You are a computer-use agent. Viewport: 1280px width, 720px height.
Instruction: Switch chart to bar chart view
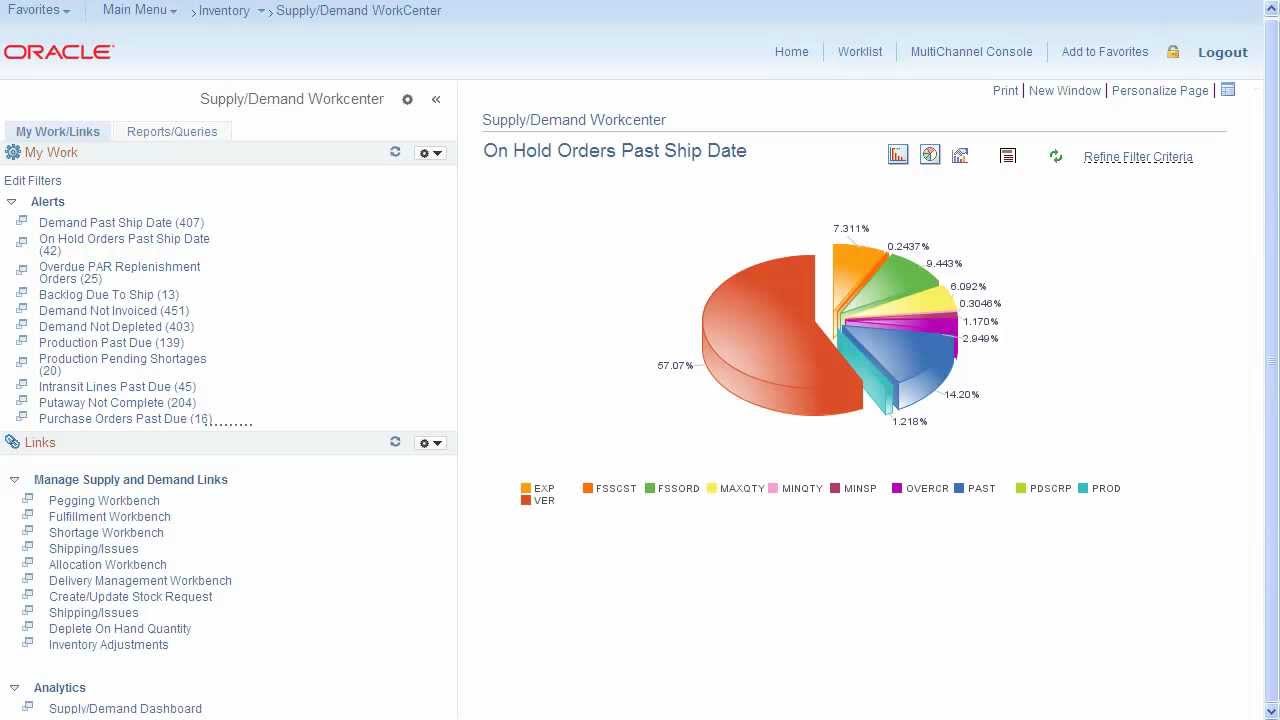pos(898,154)
